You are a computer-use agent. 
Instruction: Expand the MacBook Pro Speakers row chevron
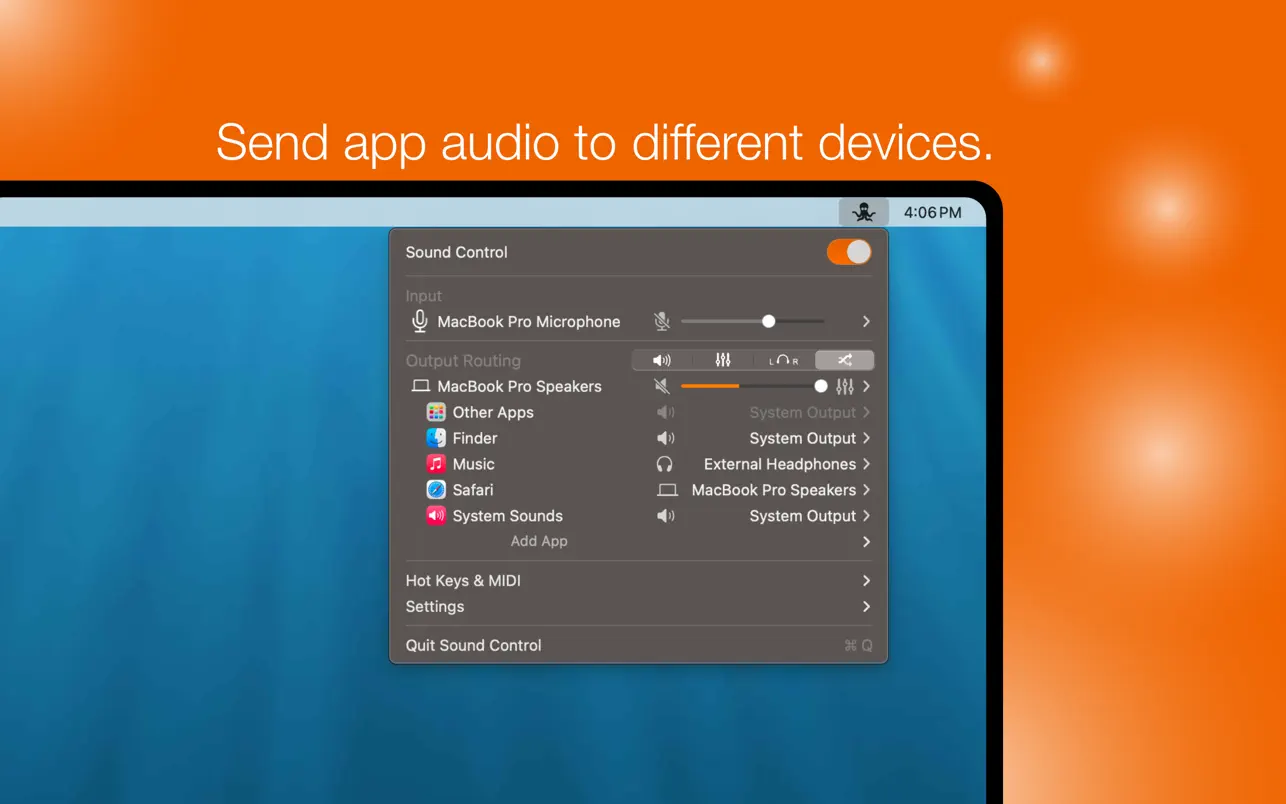tap(866, 386)
